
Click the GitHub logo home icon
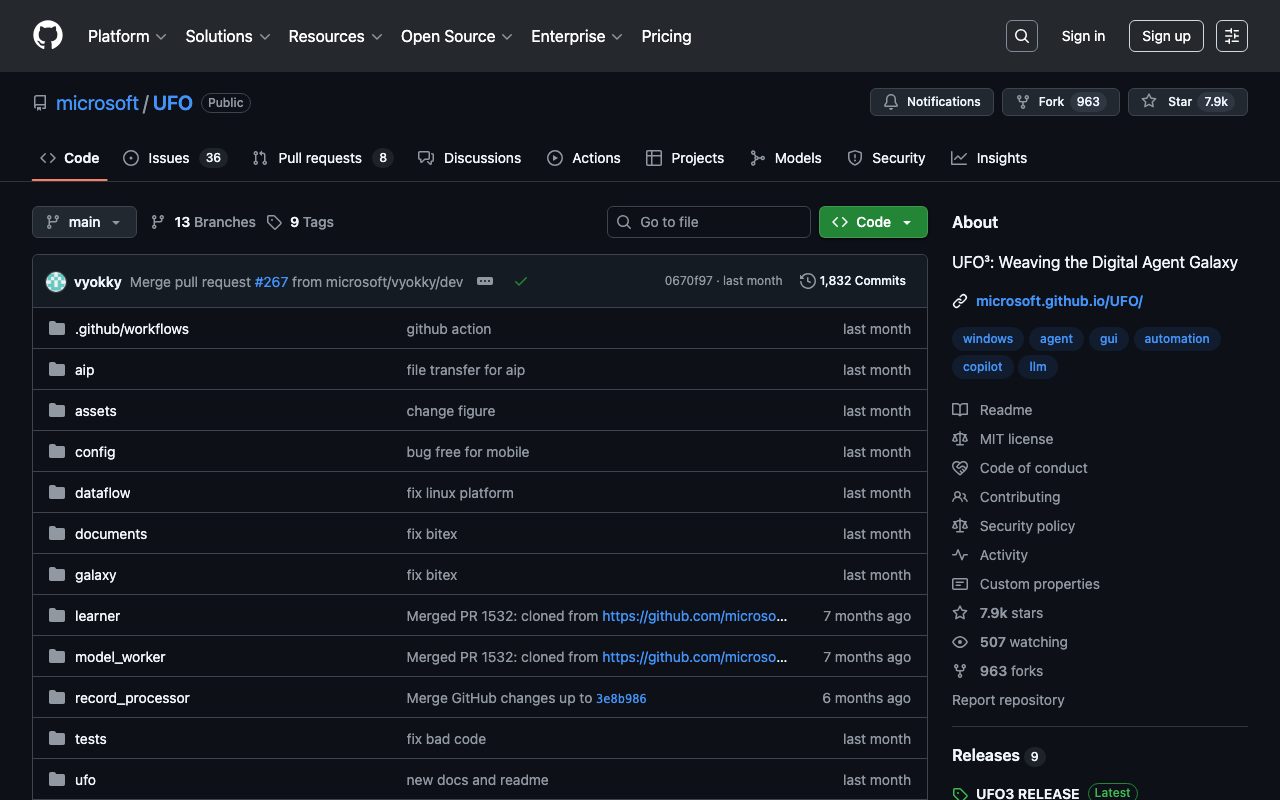tap(48, 36)
